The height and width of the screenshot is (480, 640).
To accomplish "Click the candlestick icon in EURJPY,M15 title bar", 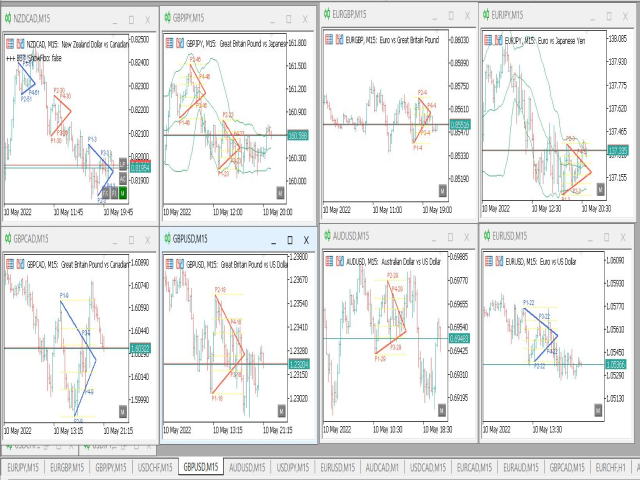I will (486, 15).
